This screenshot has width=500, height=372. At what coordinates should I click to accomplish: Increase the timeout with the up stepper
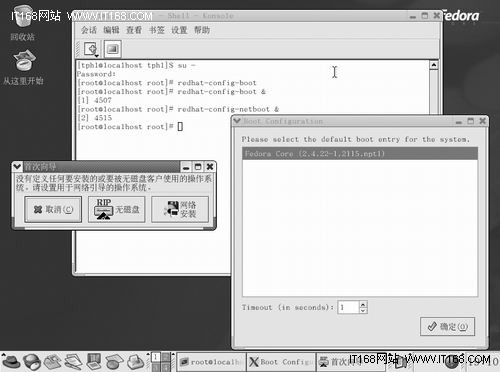pyautogui.click(x=363, y=304)
